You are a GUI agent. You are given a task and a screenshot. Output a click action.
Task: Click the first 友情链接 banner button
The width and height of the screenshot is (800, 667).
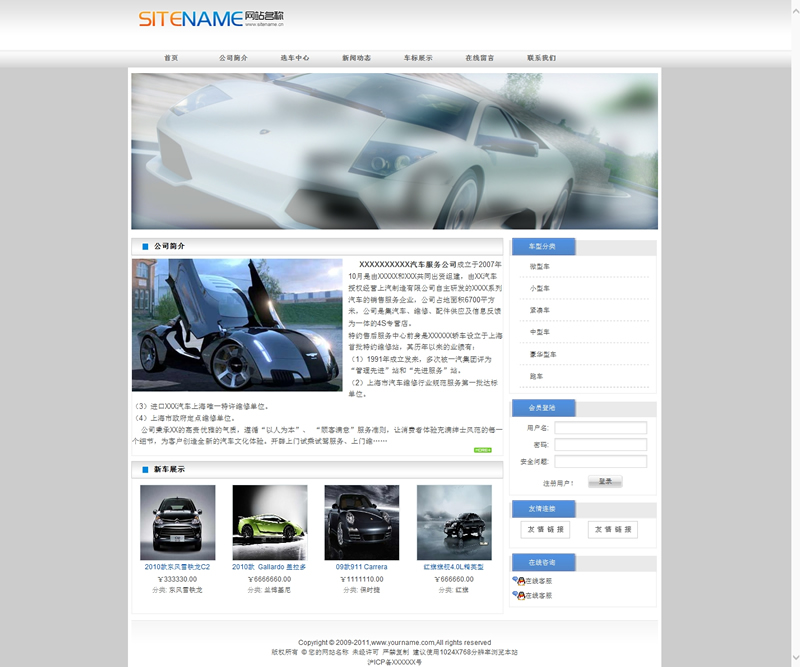tap(545, 529)
